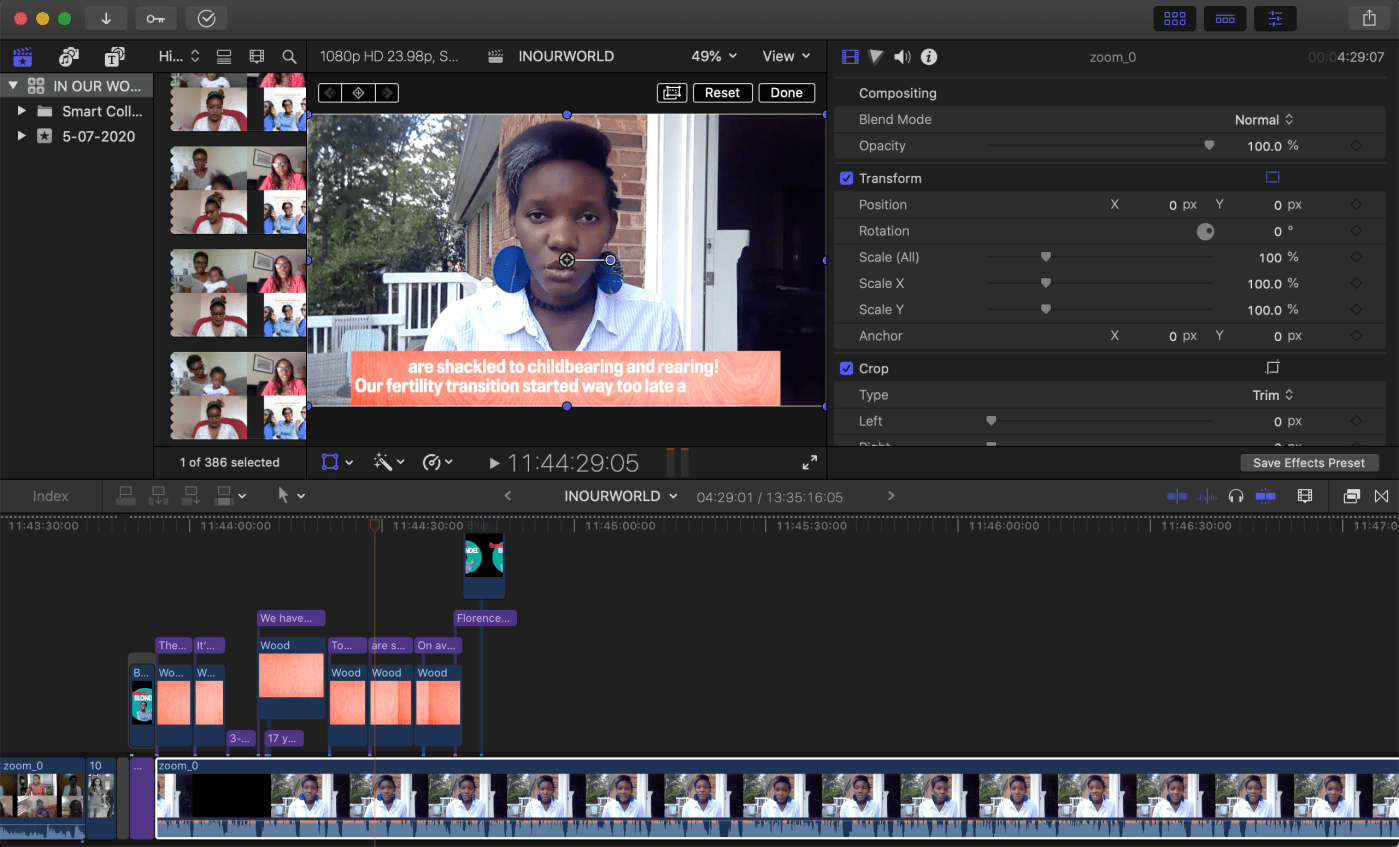This screenshot has height=847, width=1399.
Task: Adjust the Opacity slider handle
Action: [x=1209, y=146]
